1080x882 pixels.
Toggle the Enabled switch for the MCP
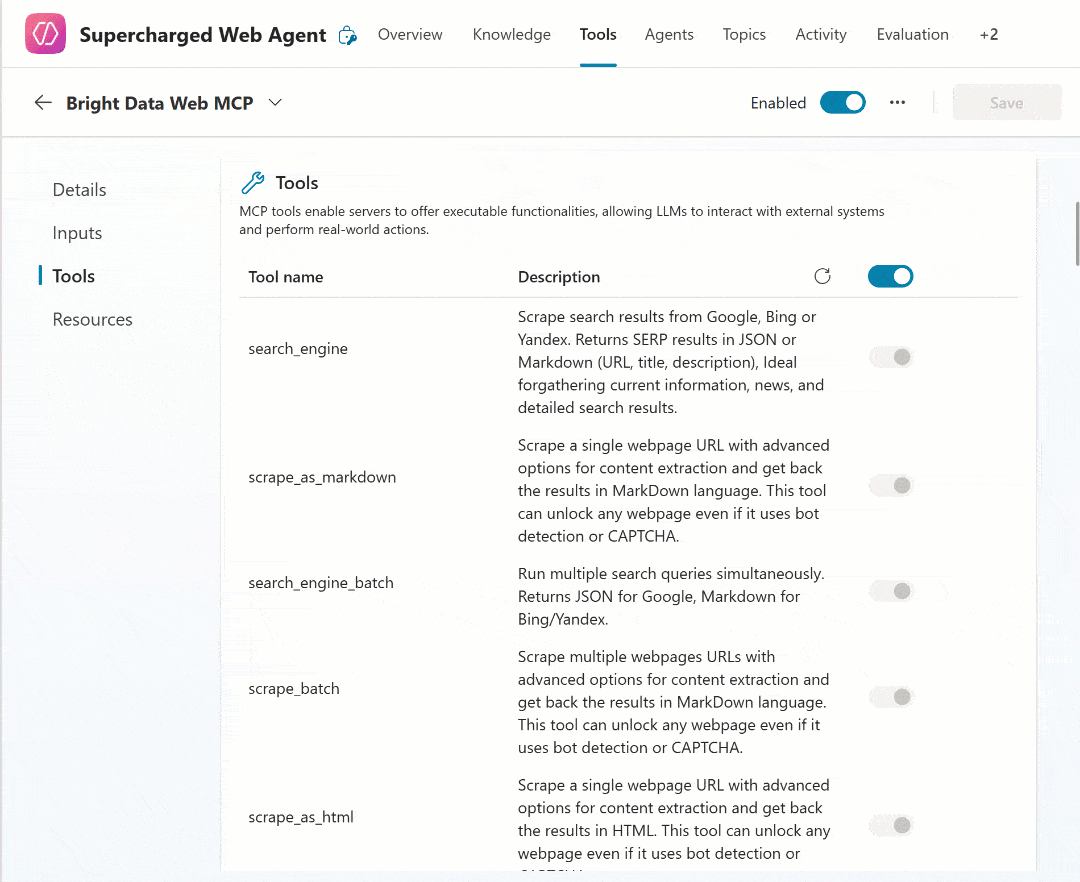coord(842,103)
